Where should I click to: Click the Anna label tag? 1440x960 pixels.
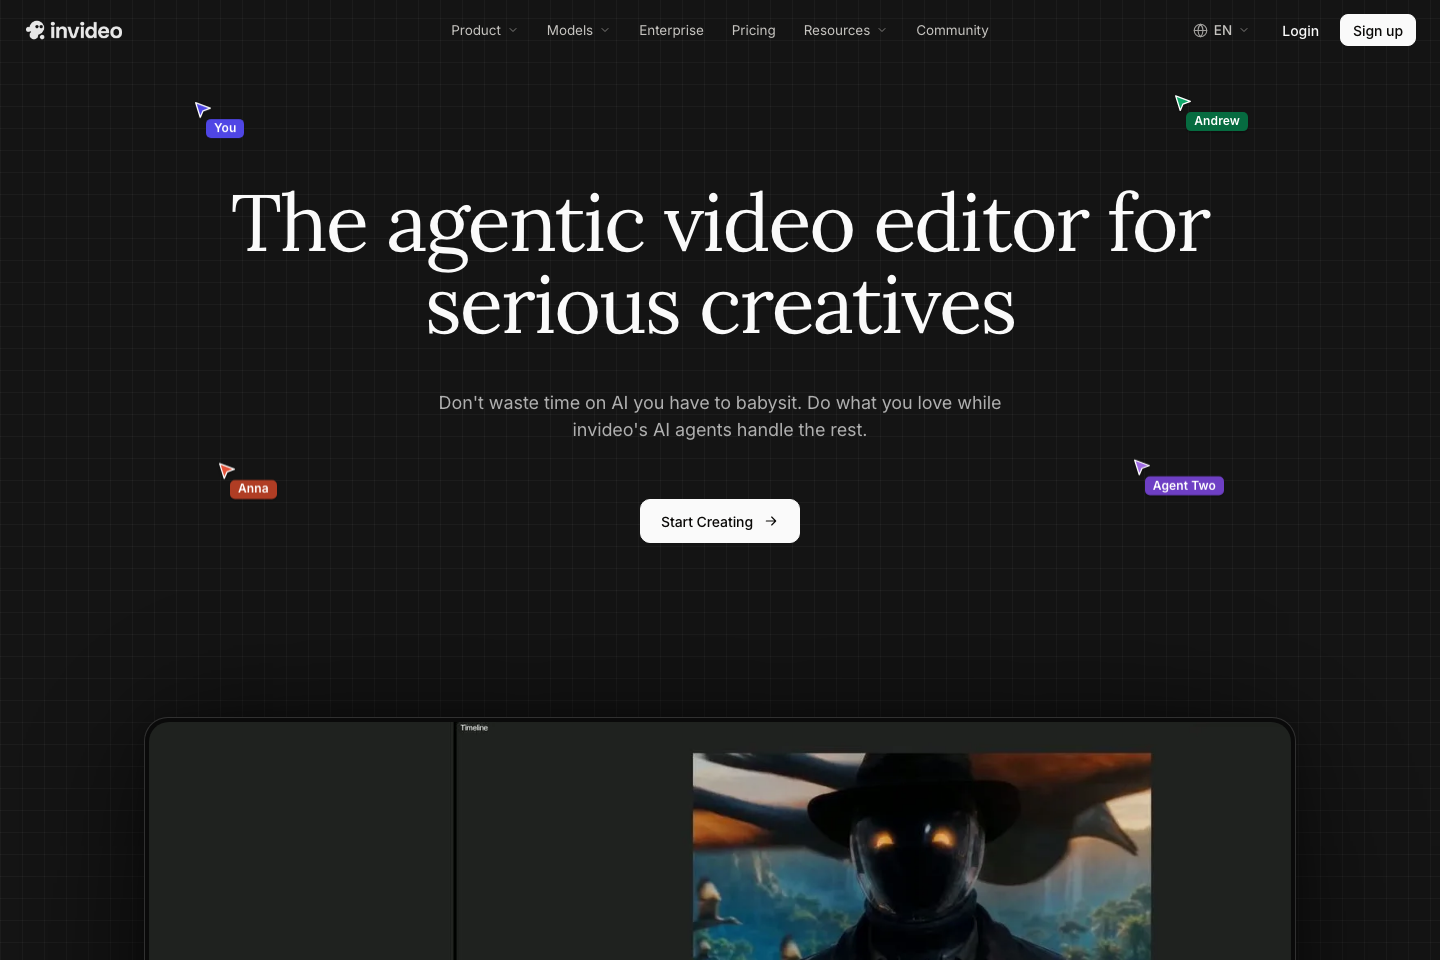point(253,489)
